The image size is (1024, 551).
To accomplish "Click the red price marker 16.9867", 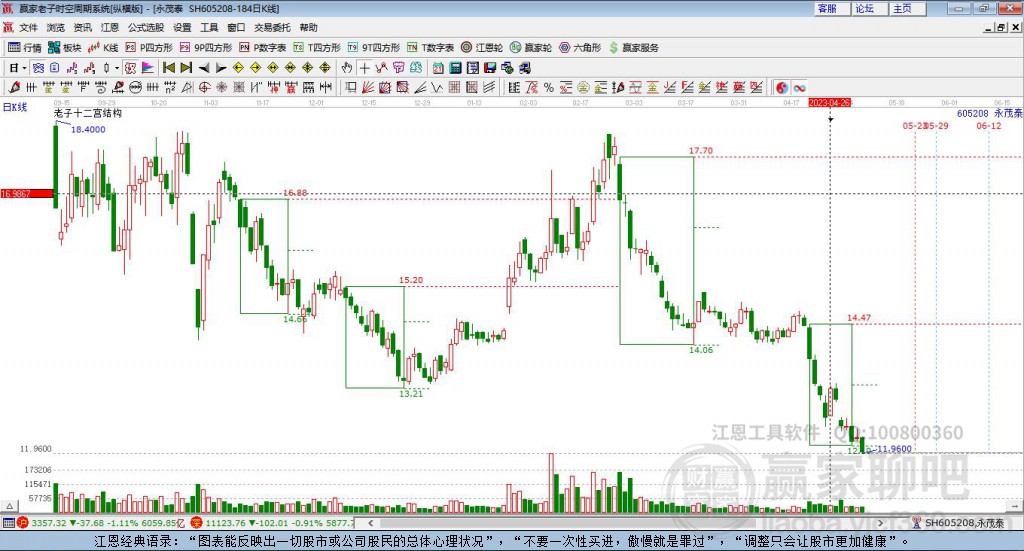I will (26, 194).
